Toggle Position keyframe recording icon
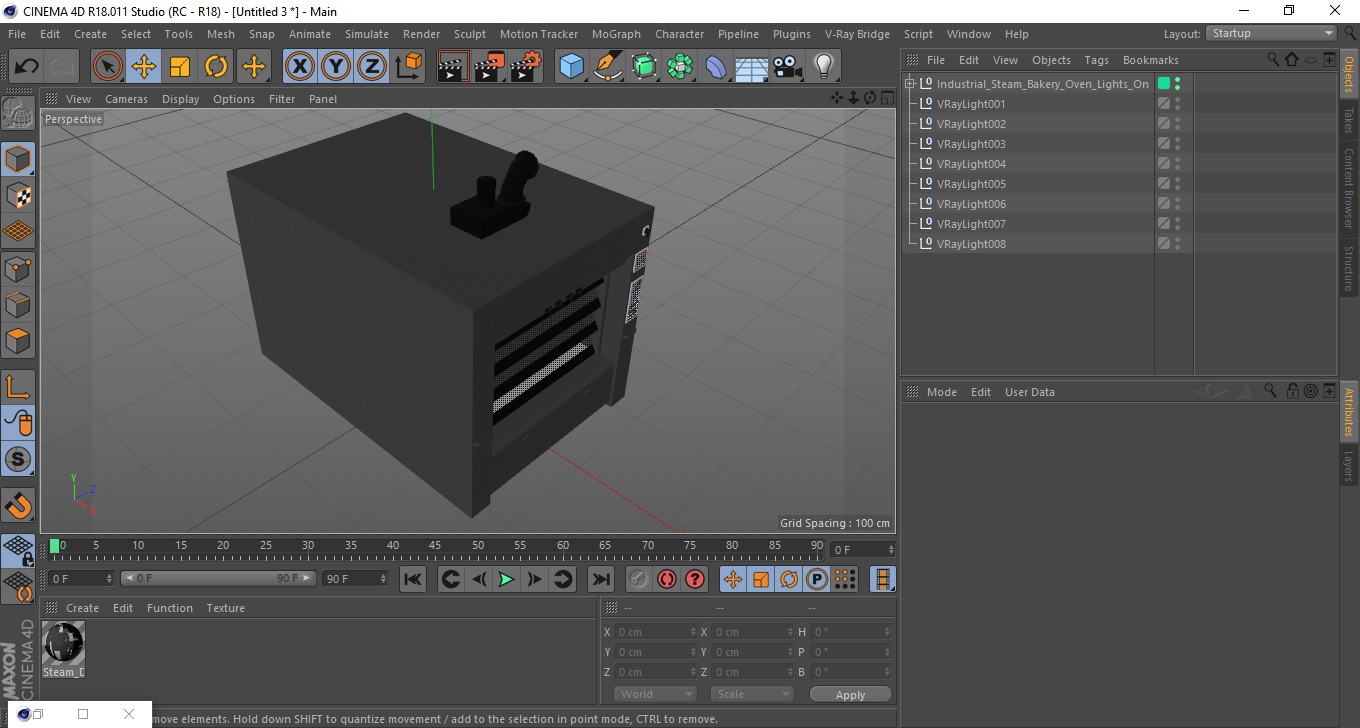The image size is (1360, 728). pyautogui.click(x=733, y=579)
